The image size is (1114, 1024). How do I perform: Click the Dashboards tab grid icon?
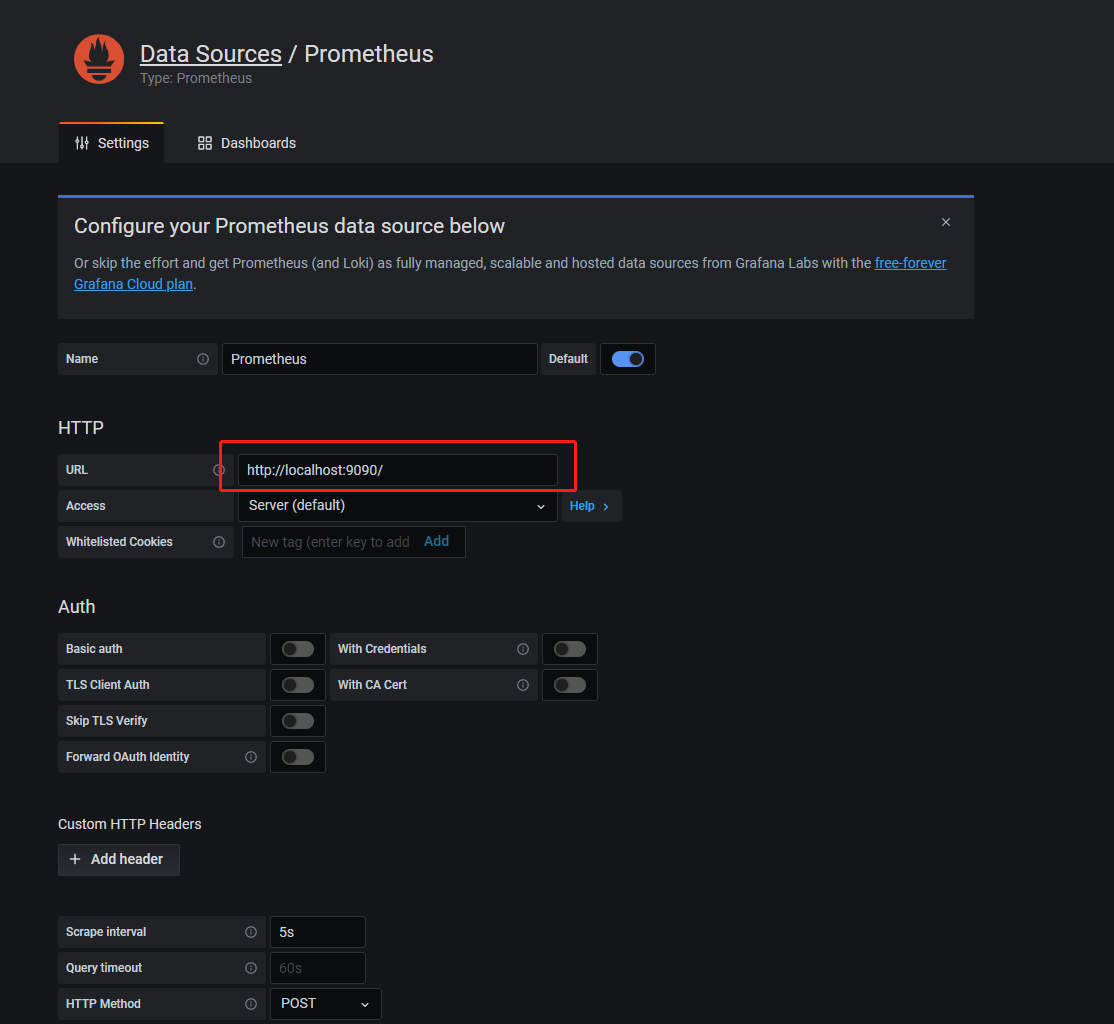coord(205,144)
